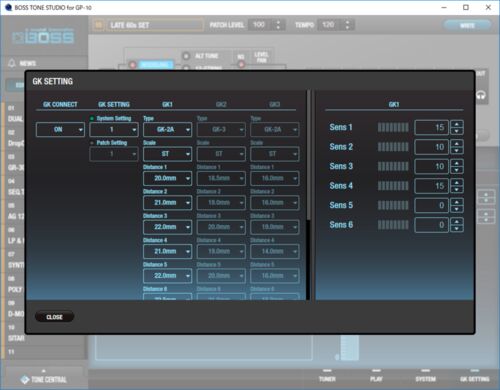500x390 pixels.
Task: Open GK1 Distance 3 dropdown 22.0mm
Action: pos(167,227)
